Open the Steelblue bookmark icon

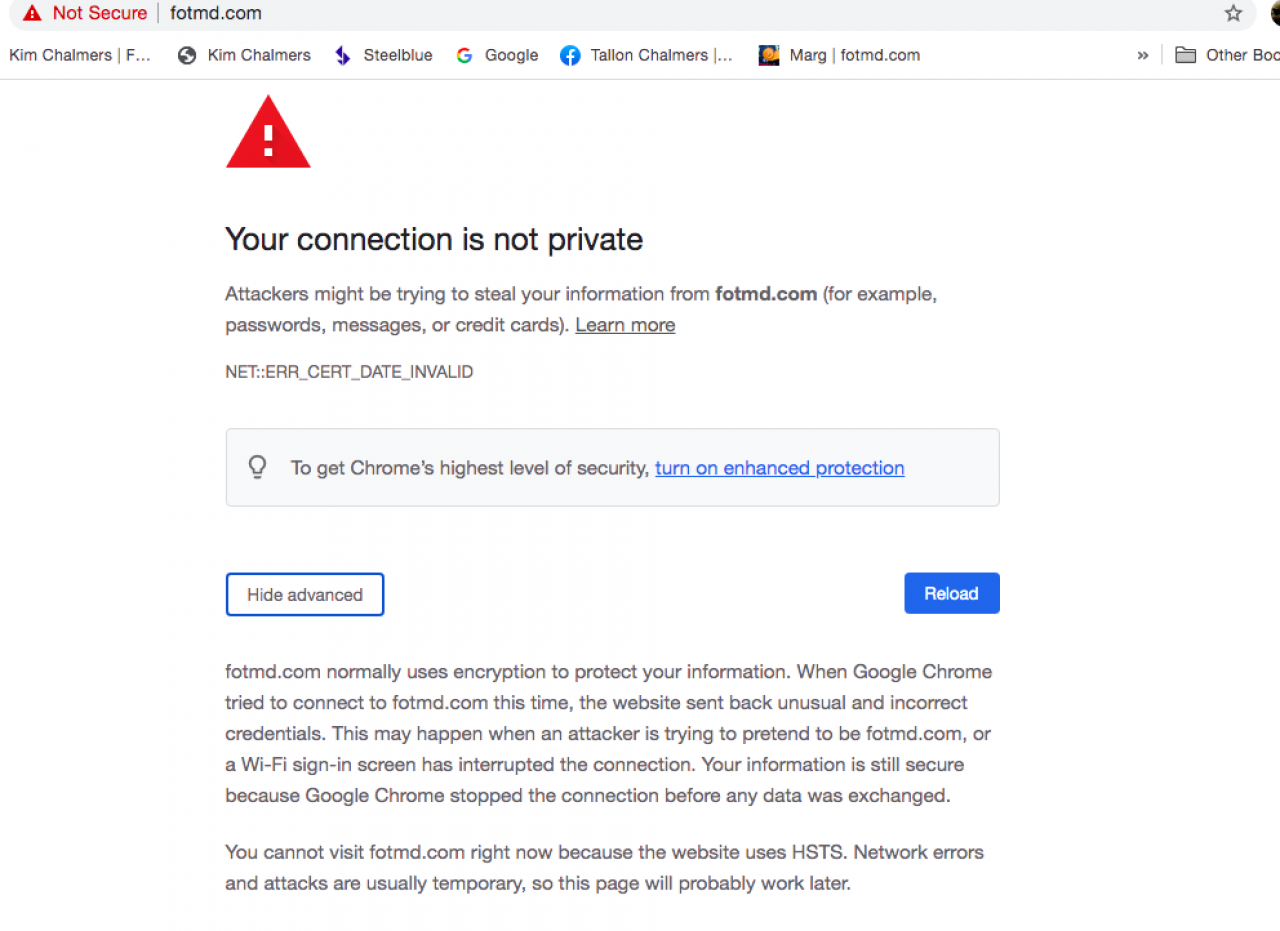[x=343, y=56]
